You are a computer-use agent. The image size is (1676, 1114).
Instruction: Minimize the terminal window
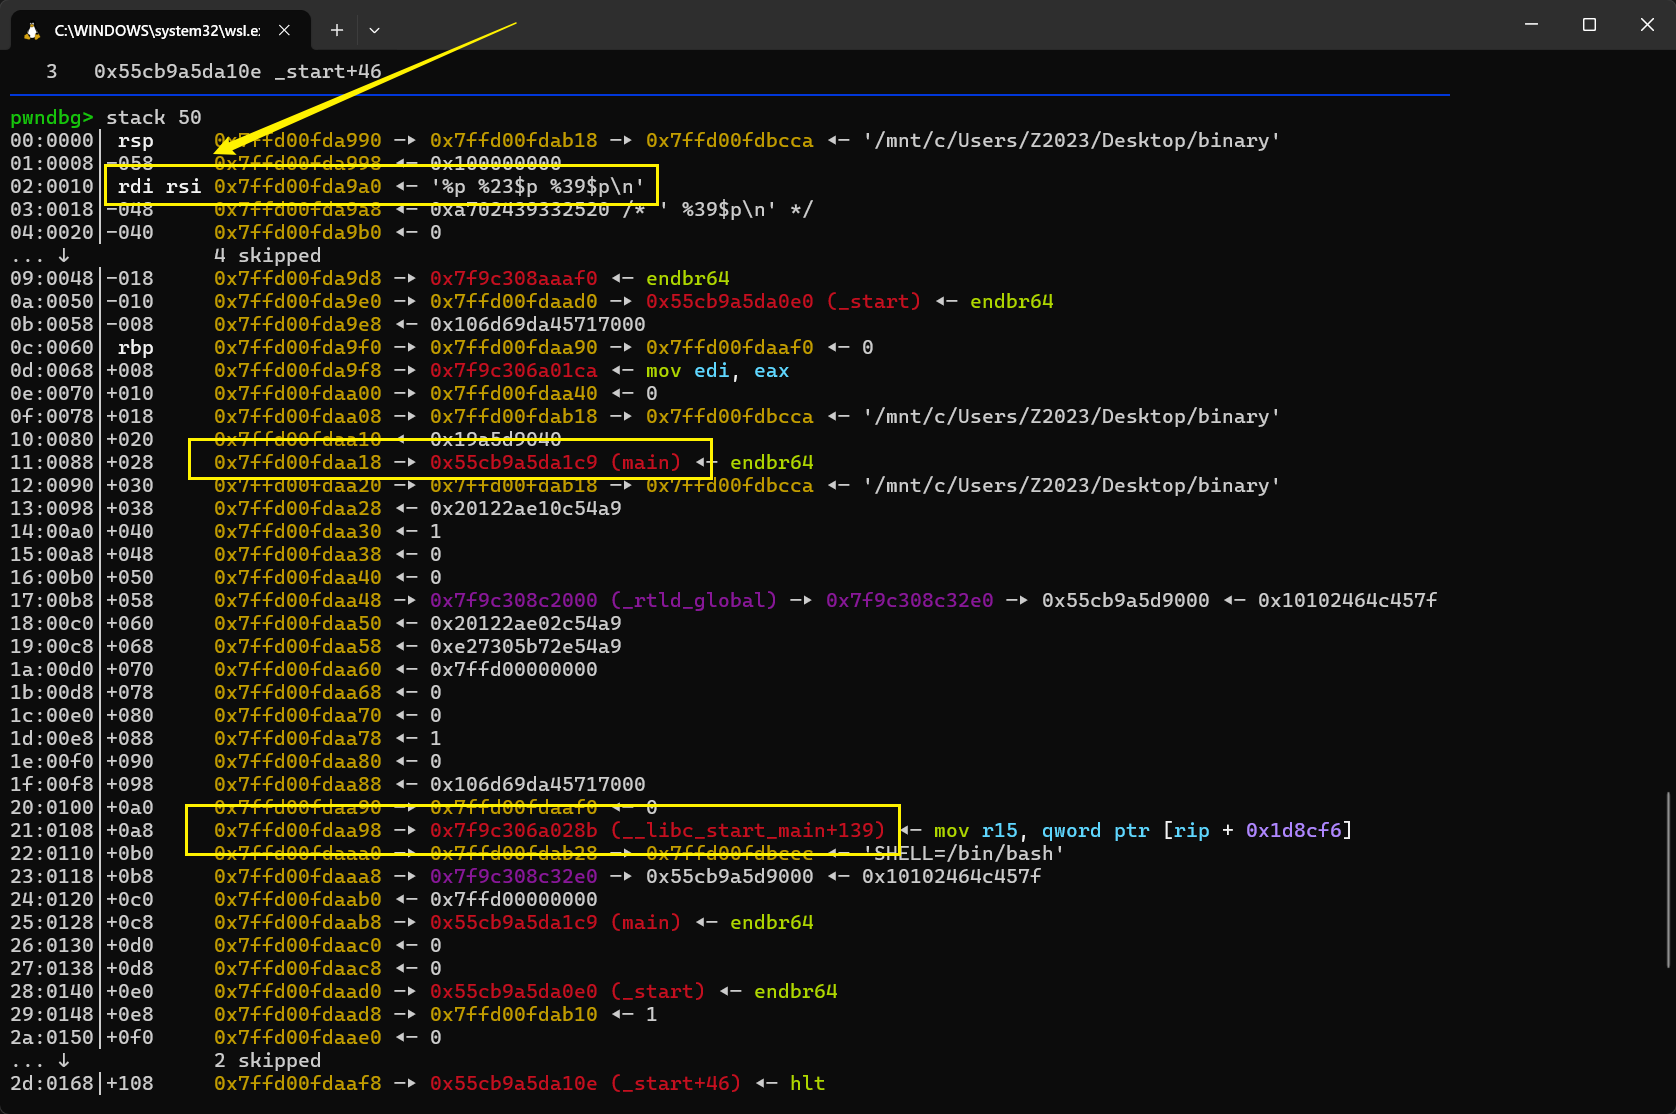tap(1531, 24)
